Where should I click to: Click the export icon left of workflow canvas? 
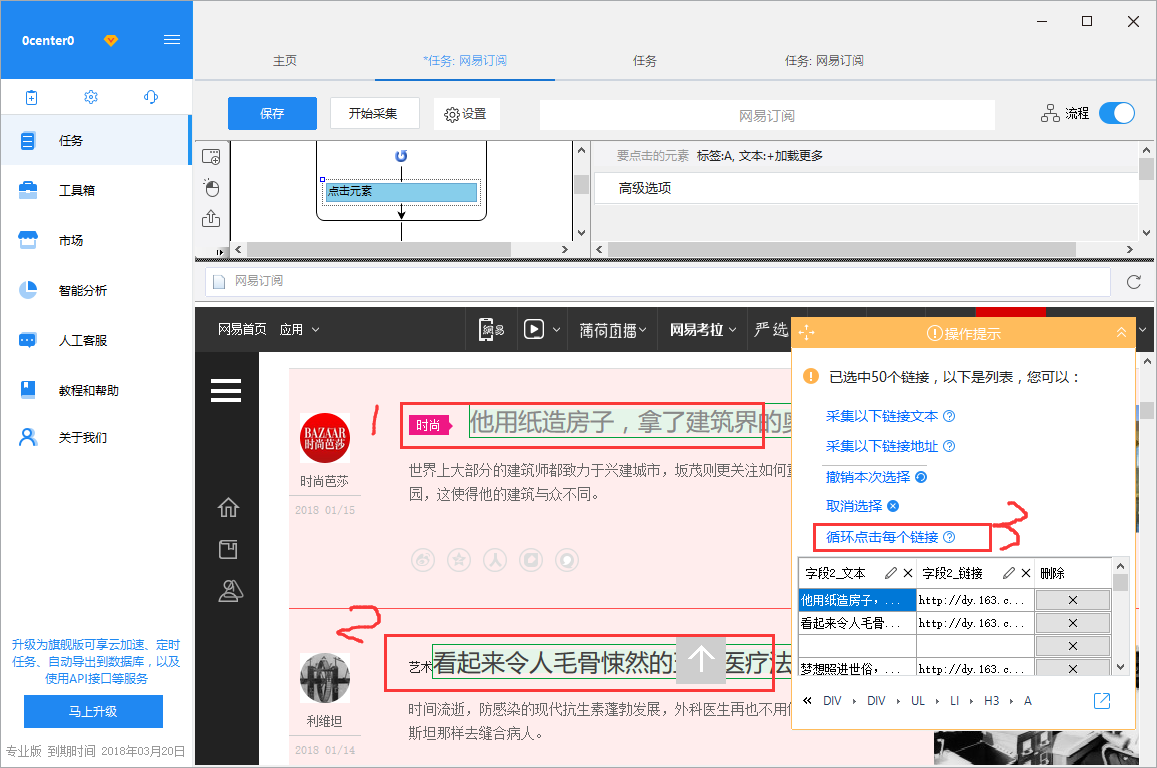(x=211, y=218)
